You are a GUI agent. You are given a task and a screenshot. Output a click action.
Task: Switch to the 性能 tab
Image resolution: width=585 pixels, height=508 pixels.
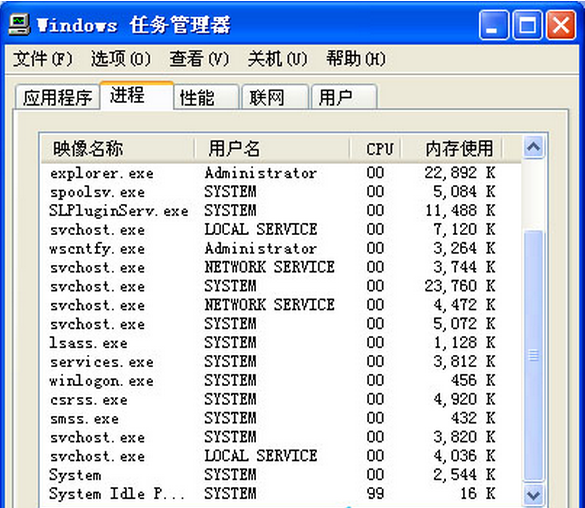206,97
